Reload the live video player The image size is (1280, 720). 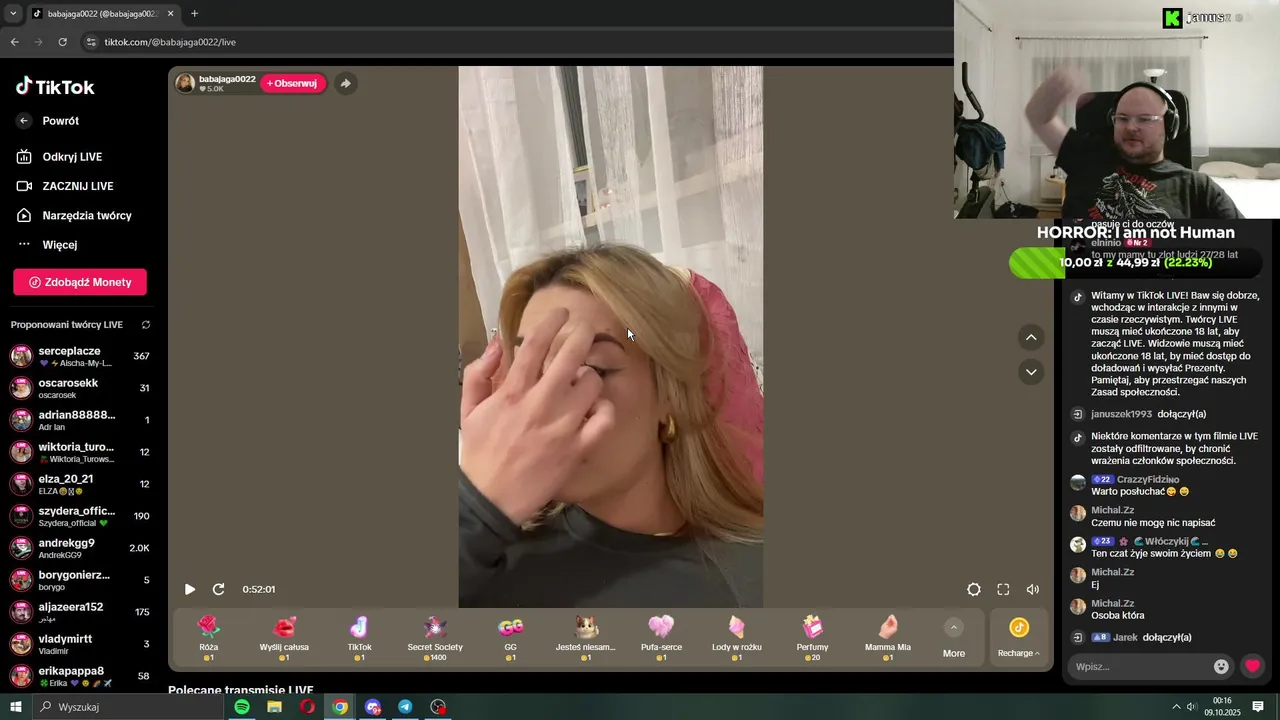[218, 589]
